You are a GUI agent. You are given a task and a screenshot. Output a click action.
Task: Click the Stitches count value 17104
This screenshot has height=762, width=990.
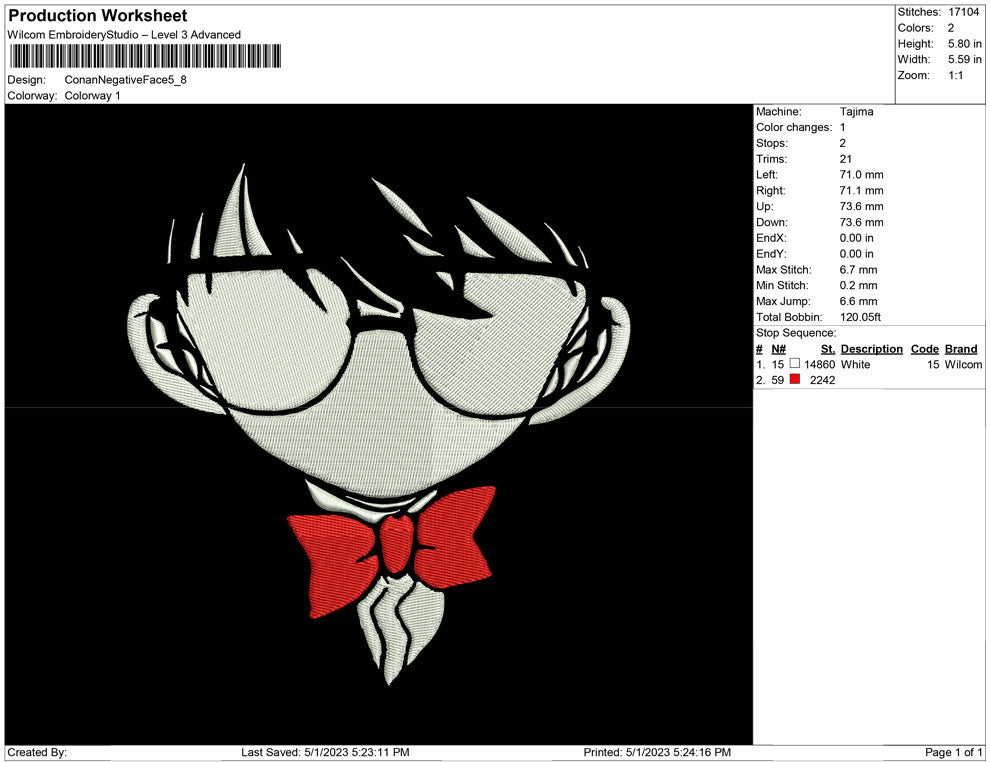point(961,12)
